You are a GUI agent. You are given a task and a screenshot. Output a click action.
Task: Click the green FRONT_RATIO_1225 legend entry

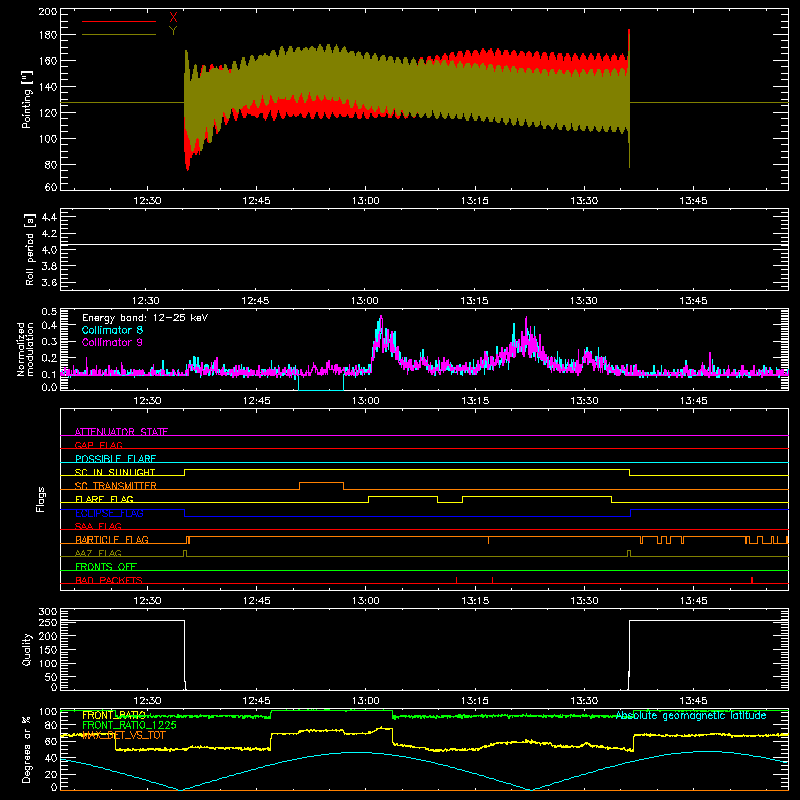click(x=129, y=725)
